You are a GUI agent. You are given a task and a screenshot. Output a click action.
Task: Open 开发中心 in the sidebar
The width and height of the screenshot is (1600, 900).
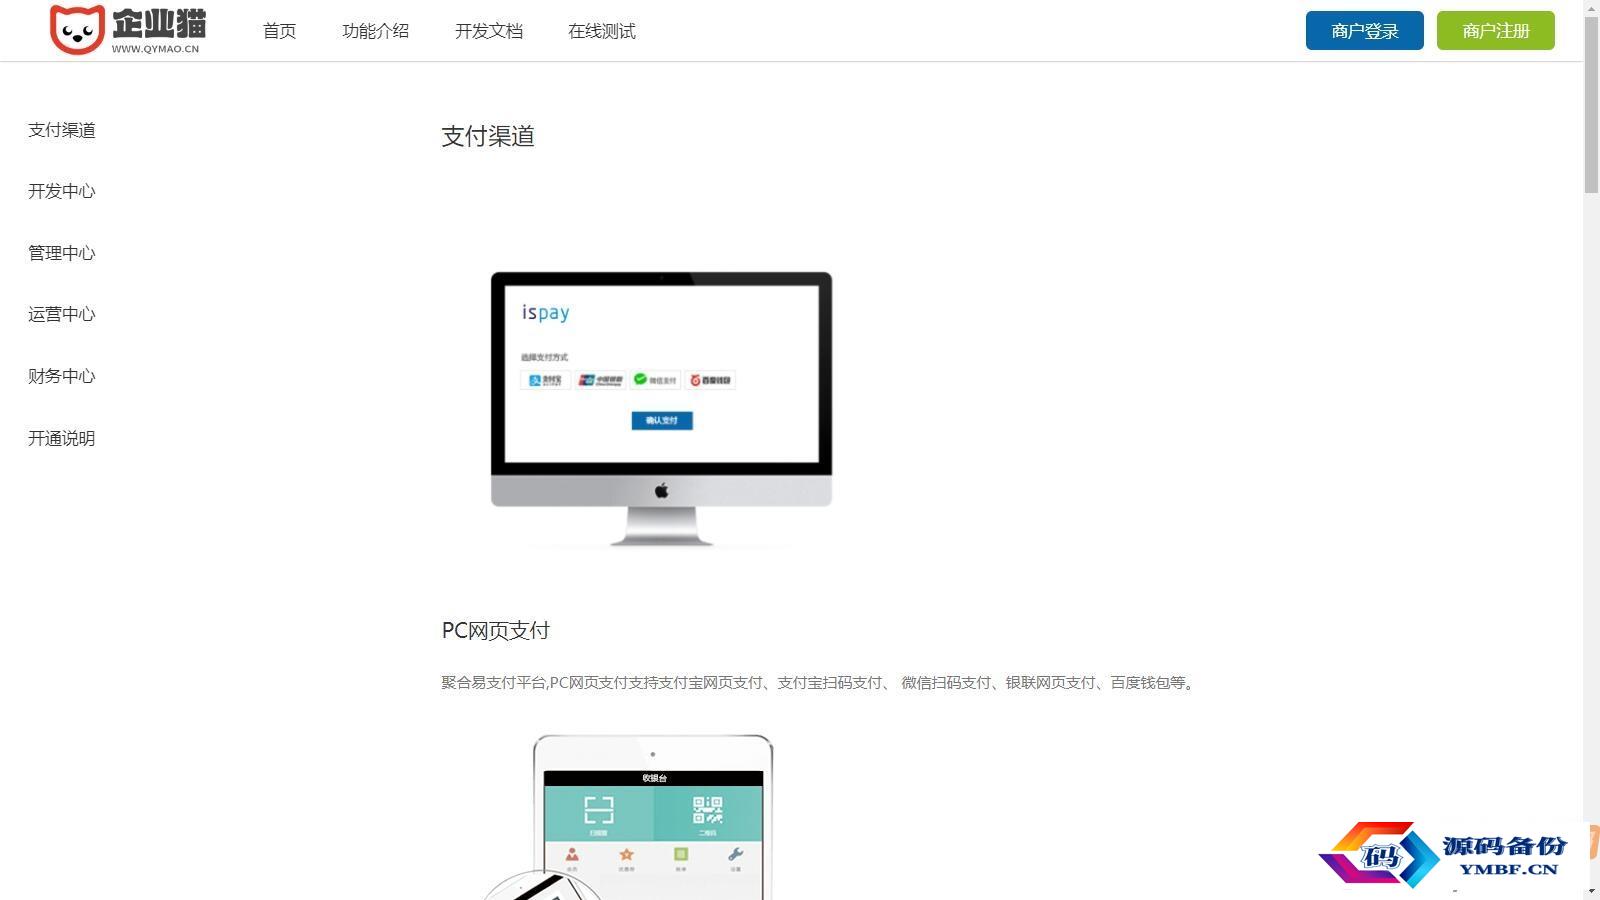tap(62, 191)
